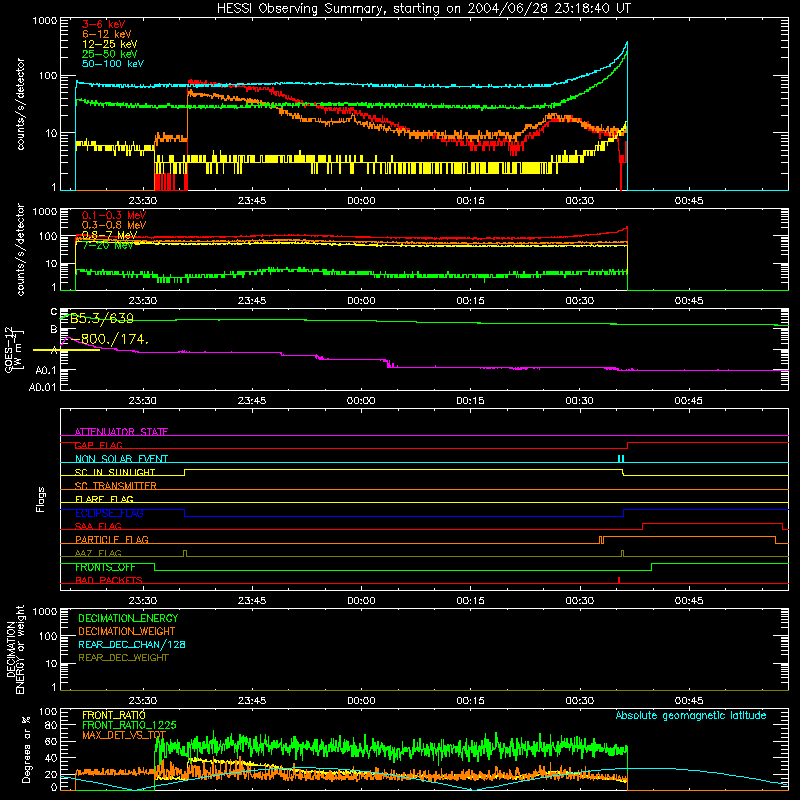This screenshot has height=800, width=800.
Task: Select the 25-50 keV legend label
Action: 109,54
